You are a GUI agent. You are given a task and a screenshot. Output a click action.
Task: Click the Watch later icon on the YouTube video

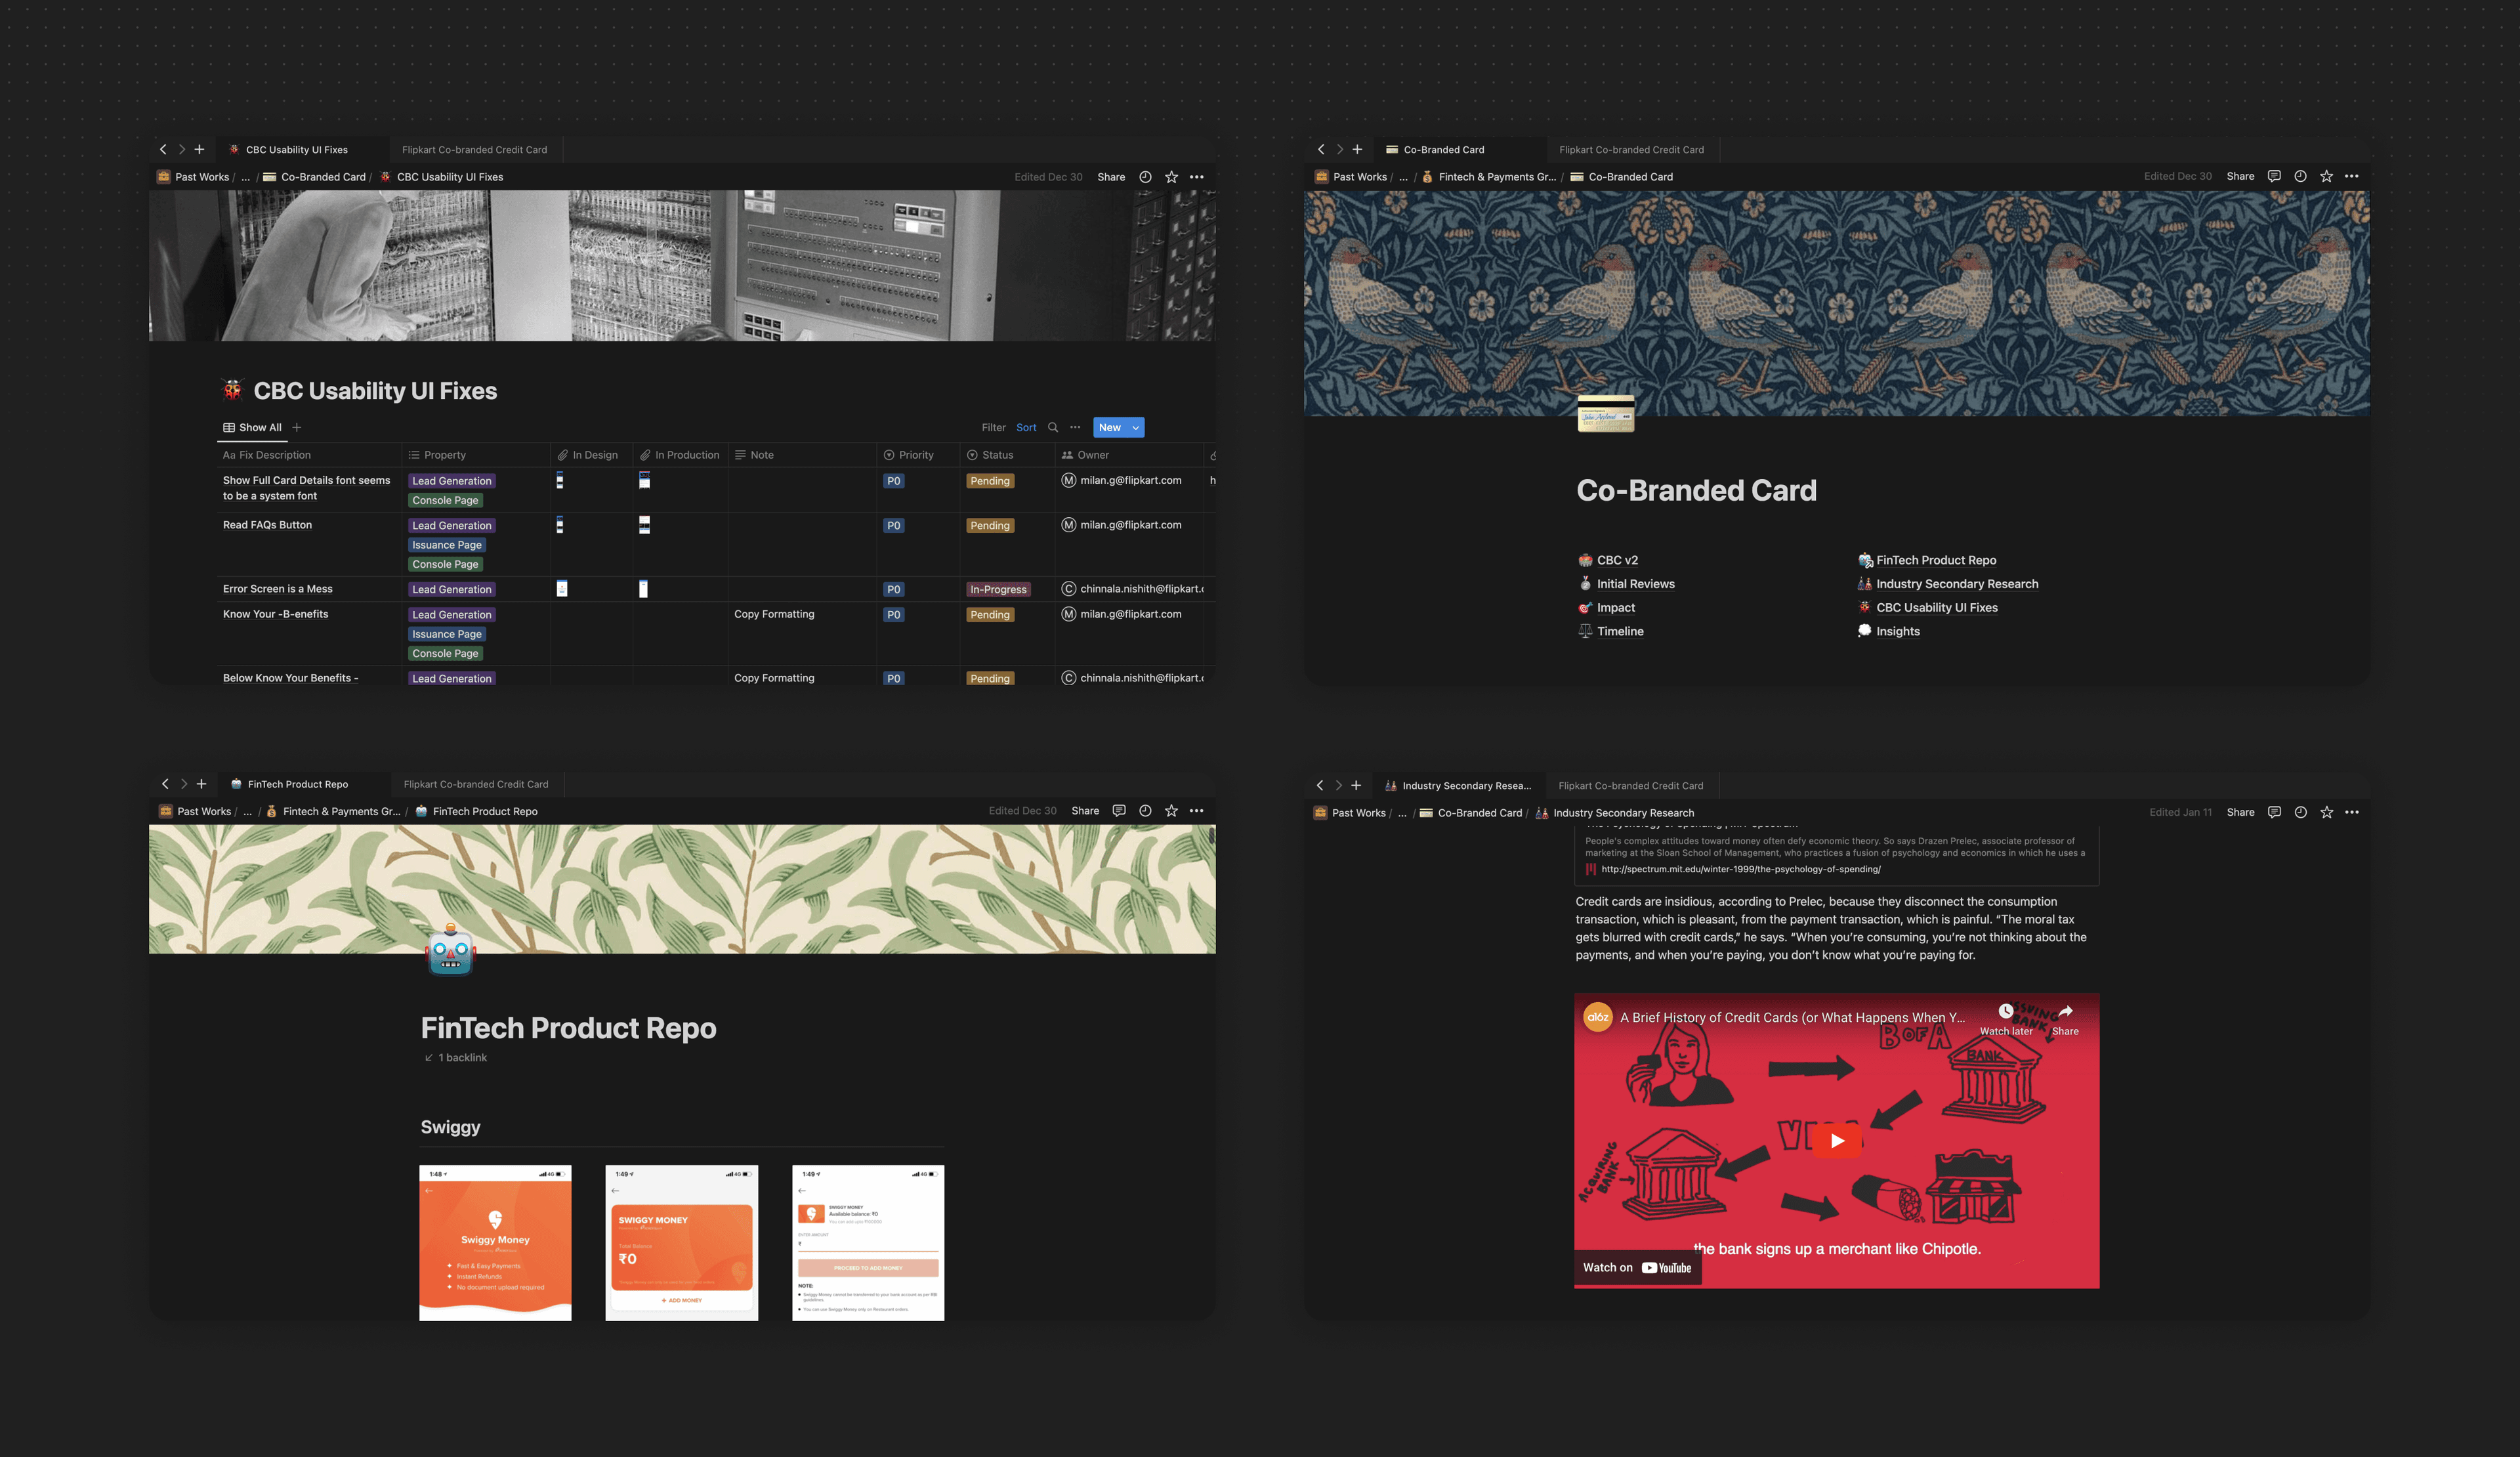(2005, 1011)
